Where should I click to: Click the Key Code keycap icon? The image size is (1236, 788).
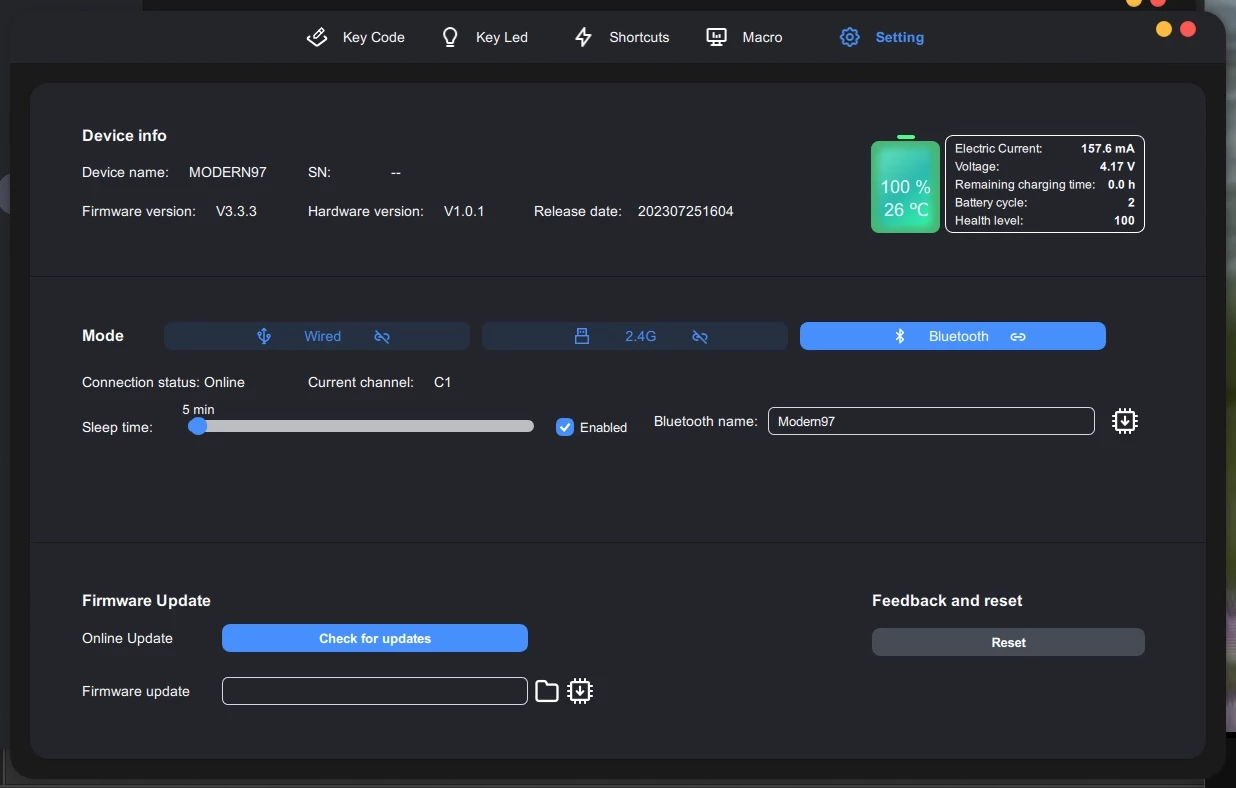pos(317,37)
